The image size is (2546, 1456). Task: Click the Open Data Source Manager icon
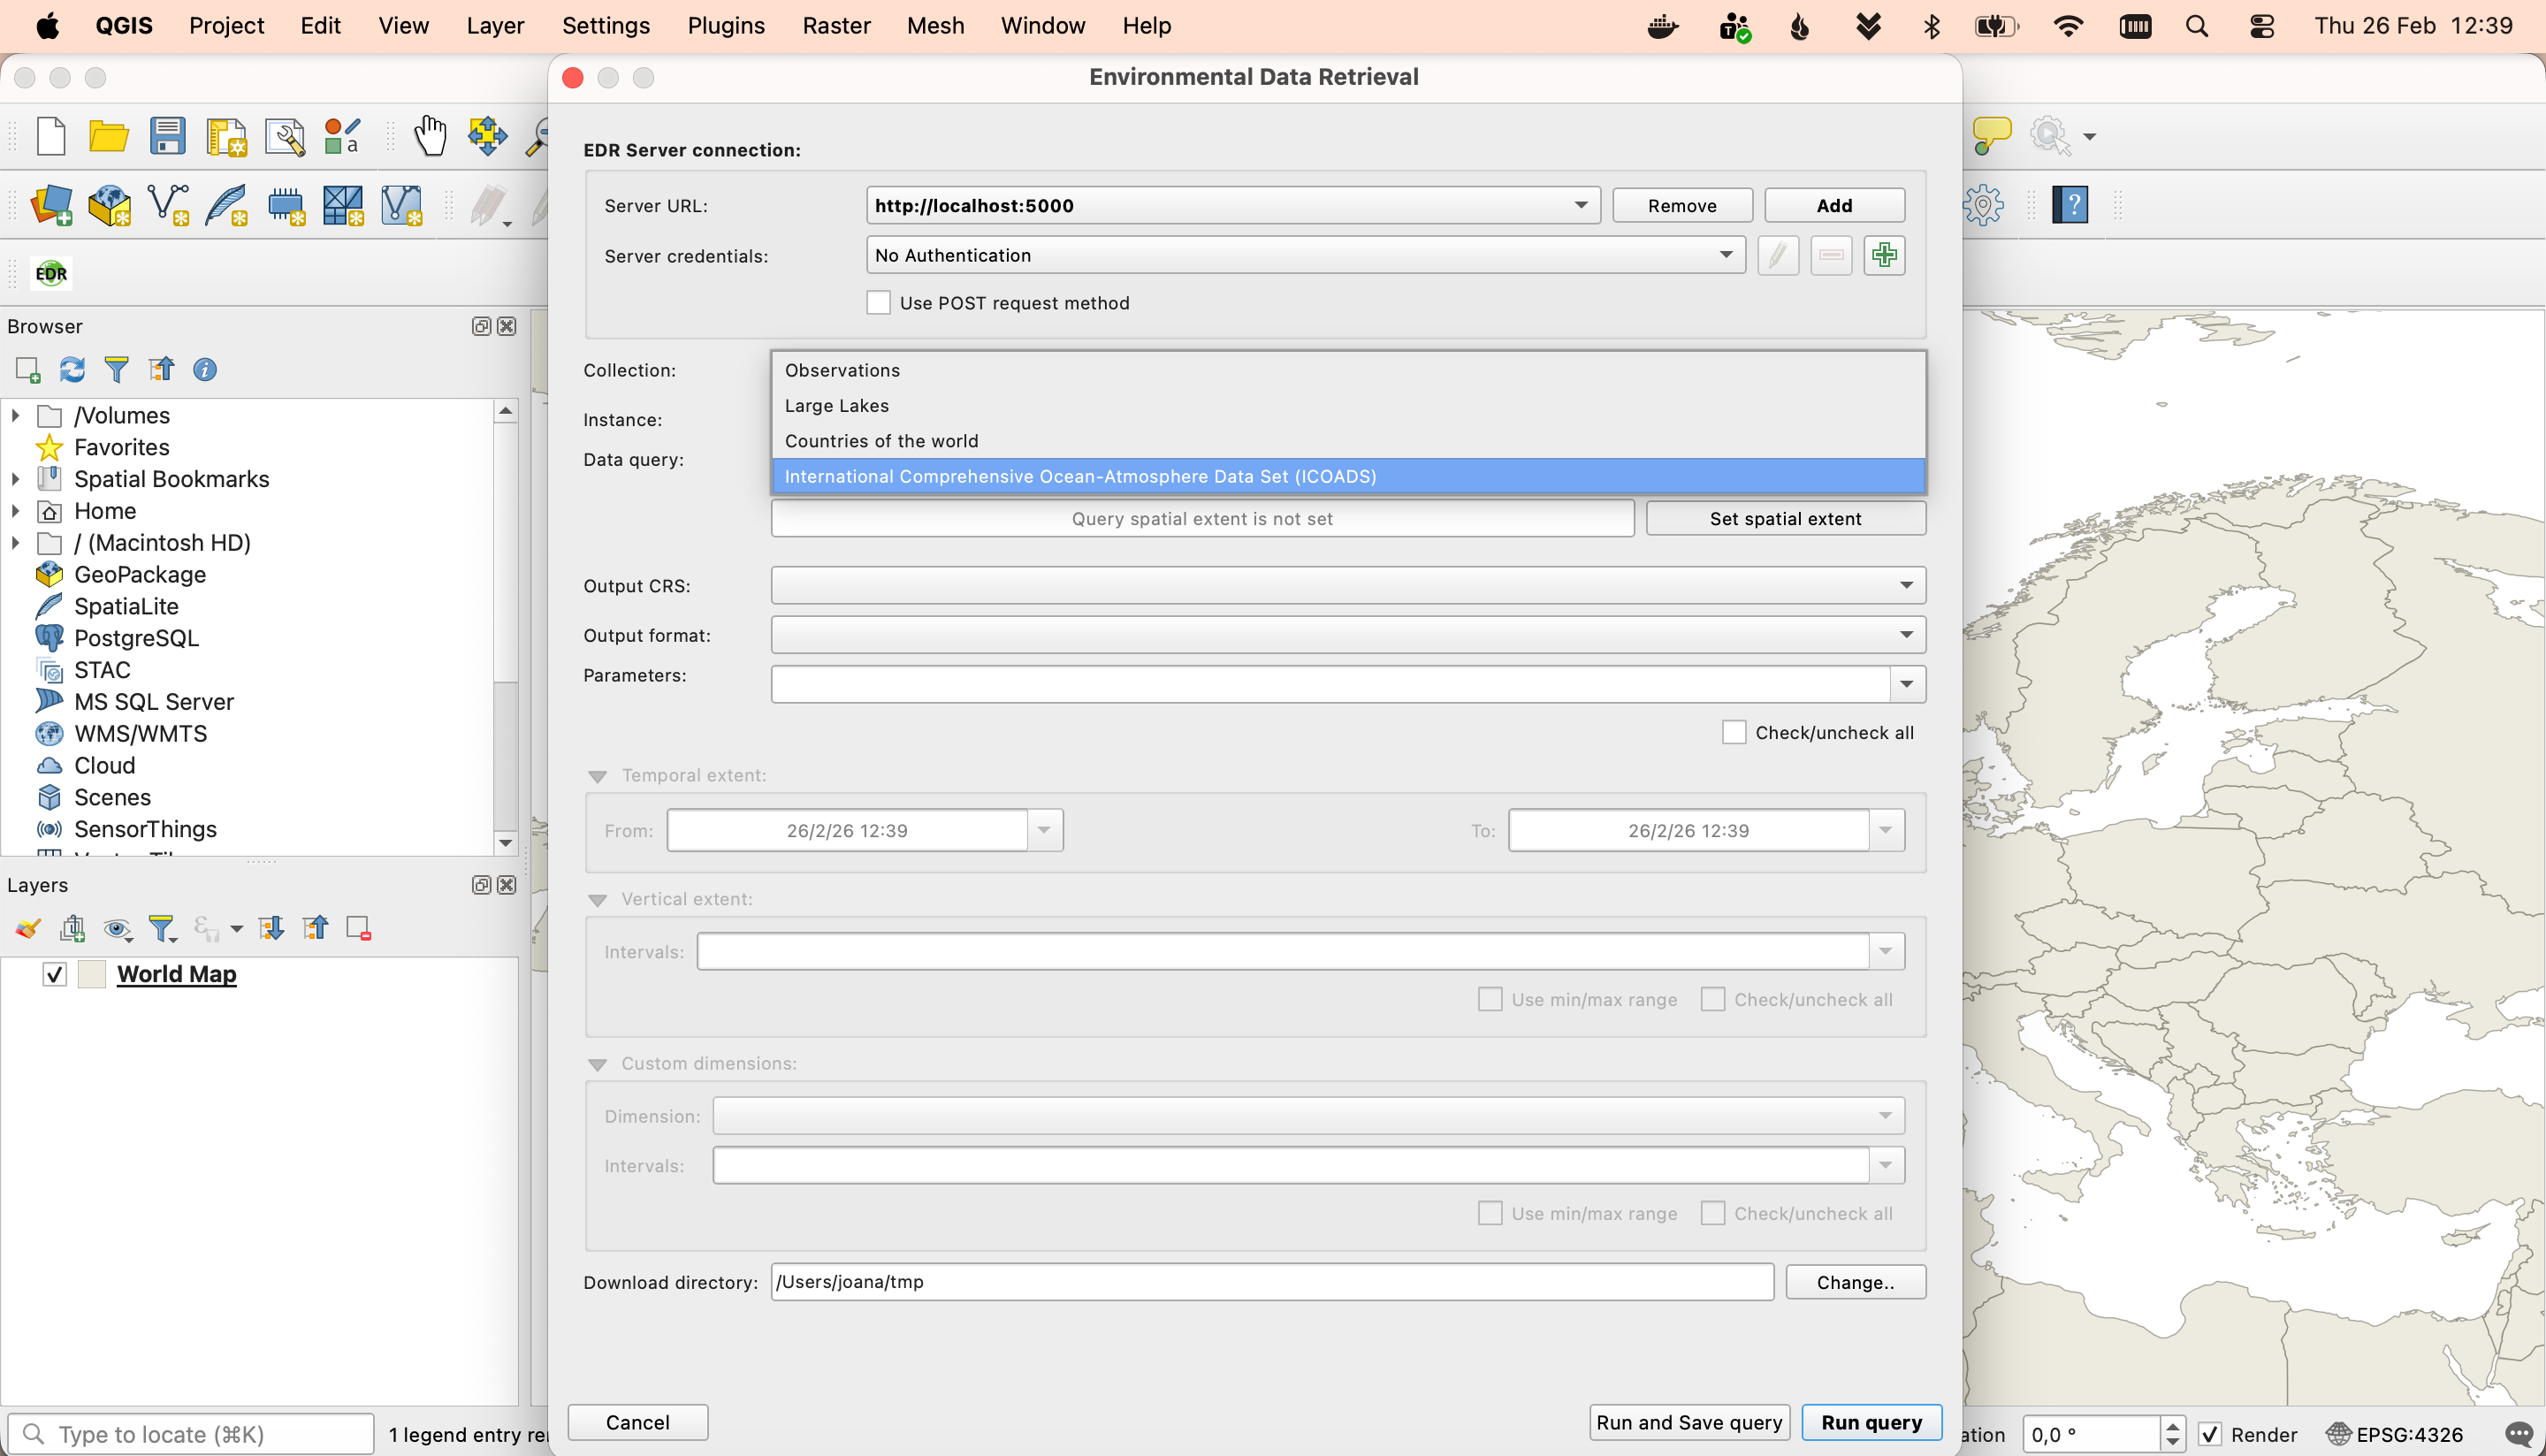(x=51, y=205)
